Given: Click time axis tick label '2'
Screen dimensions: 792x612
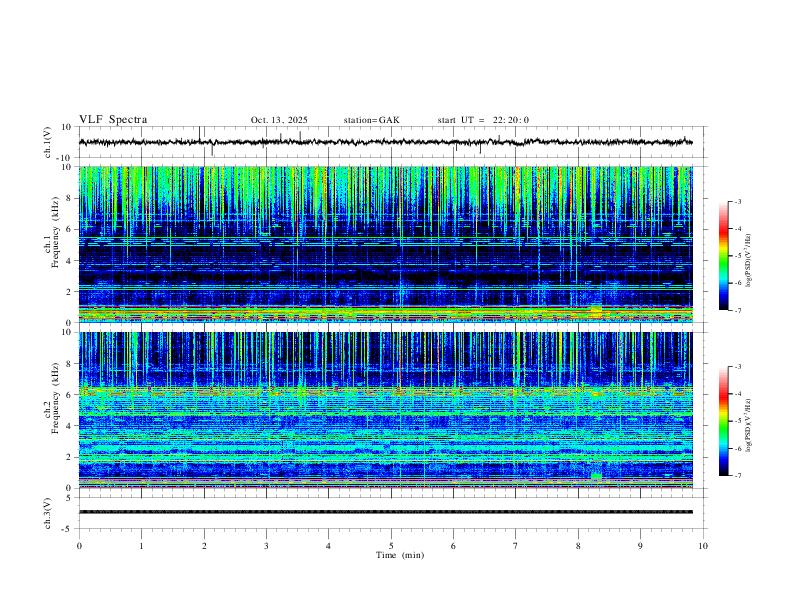Looking at the screenshot, I should (x=204, y=546).
